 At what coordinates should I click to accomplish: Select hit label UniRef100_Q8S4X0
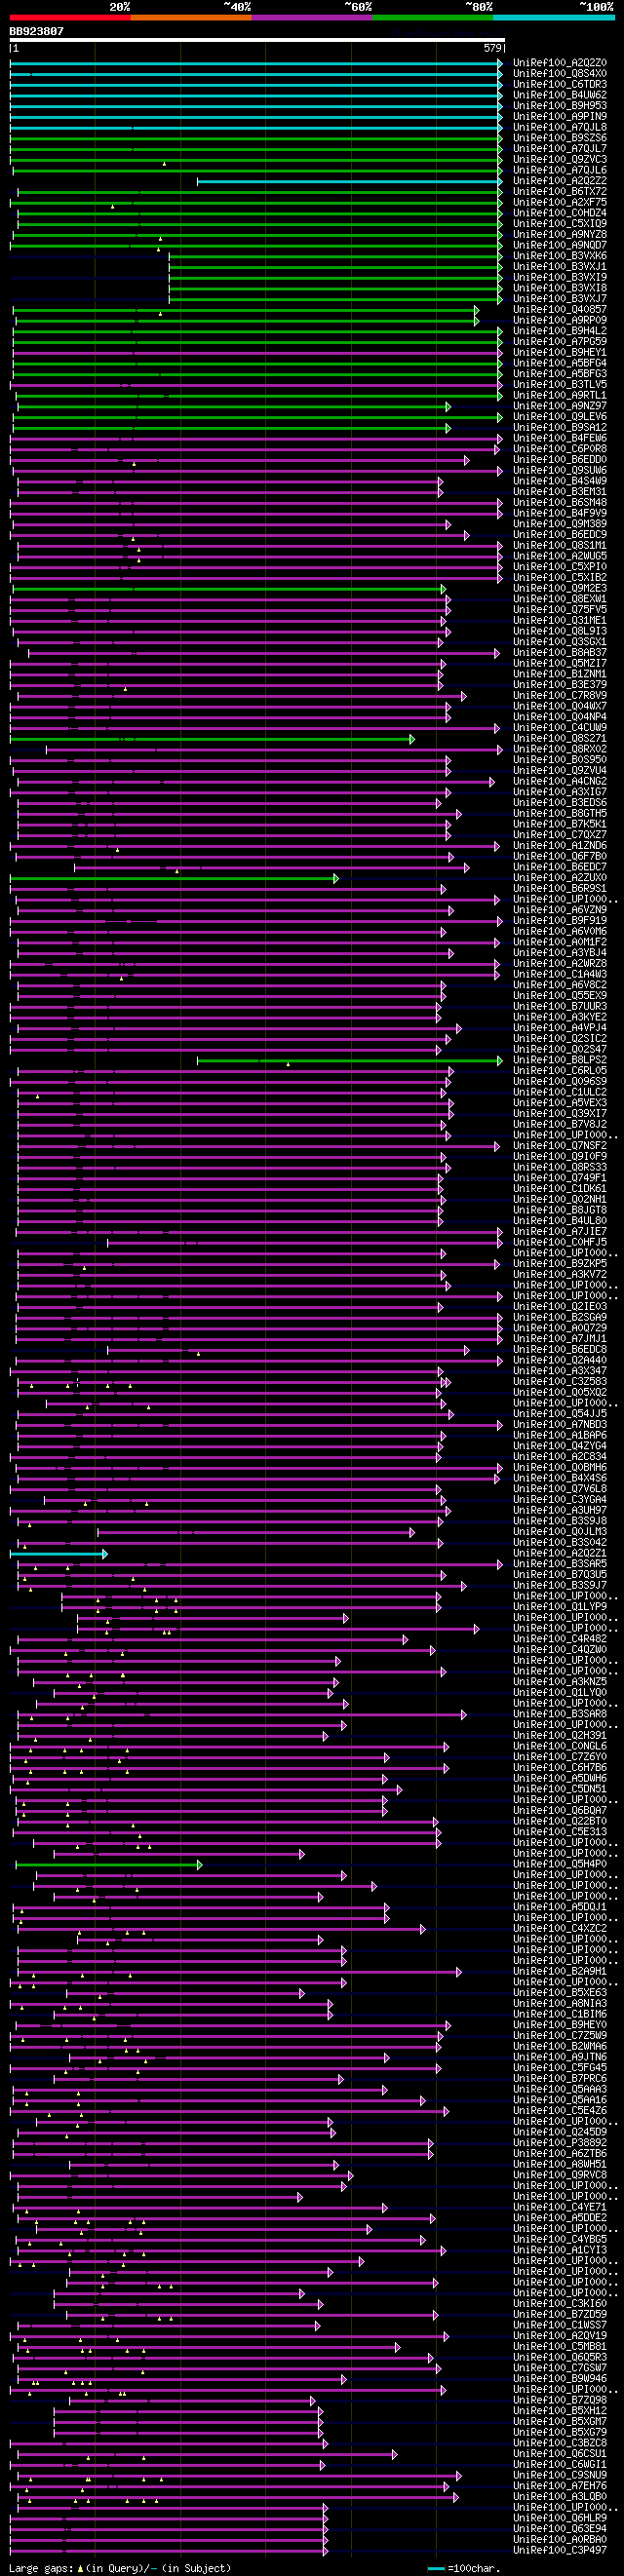pos(560,74)
